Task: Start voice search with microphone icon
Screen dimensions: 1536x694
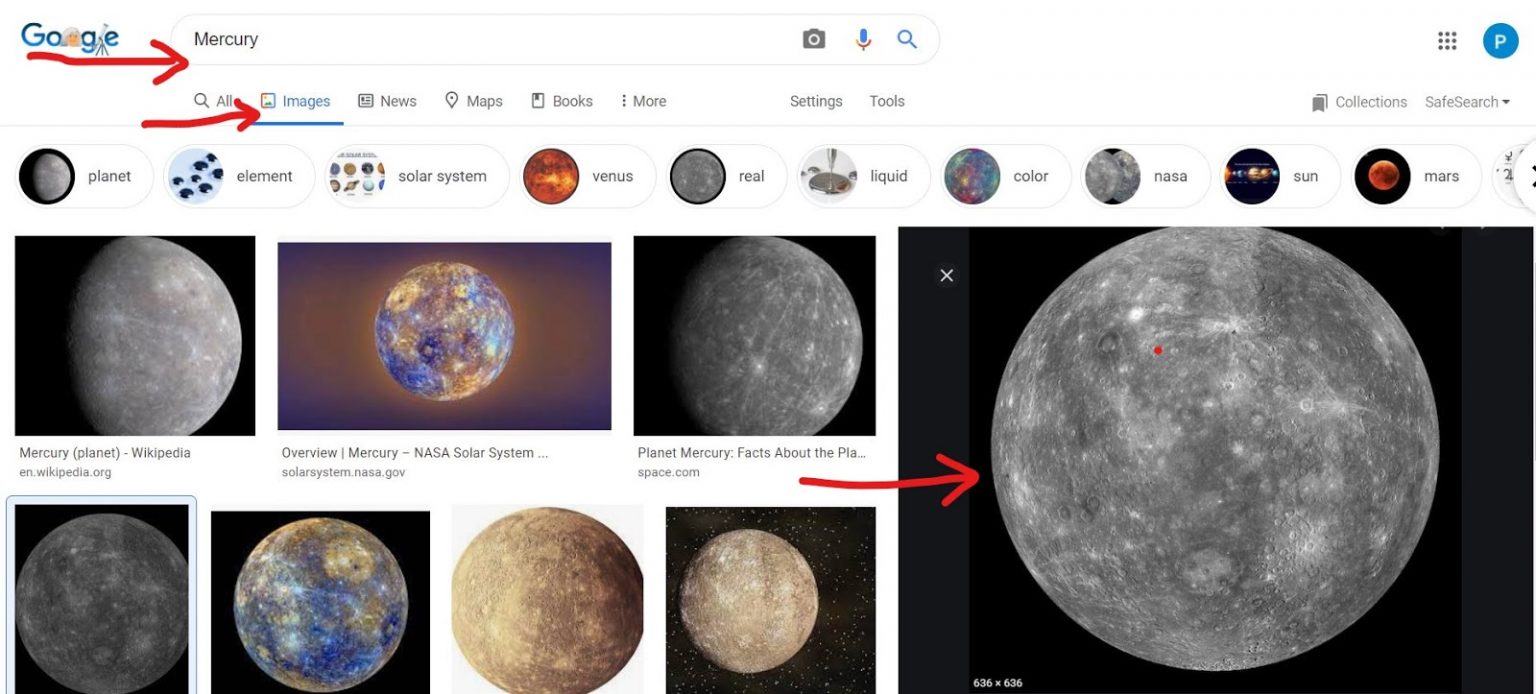Action: point(863,39)
